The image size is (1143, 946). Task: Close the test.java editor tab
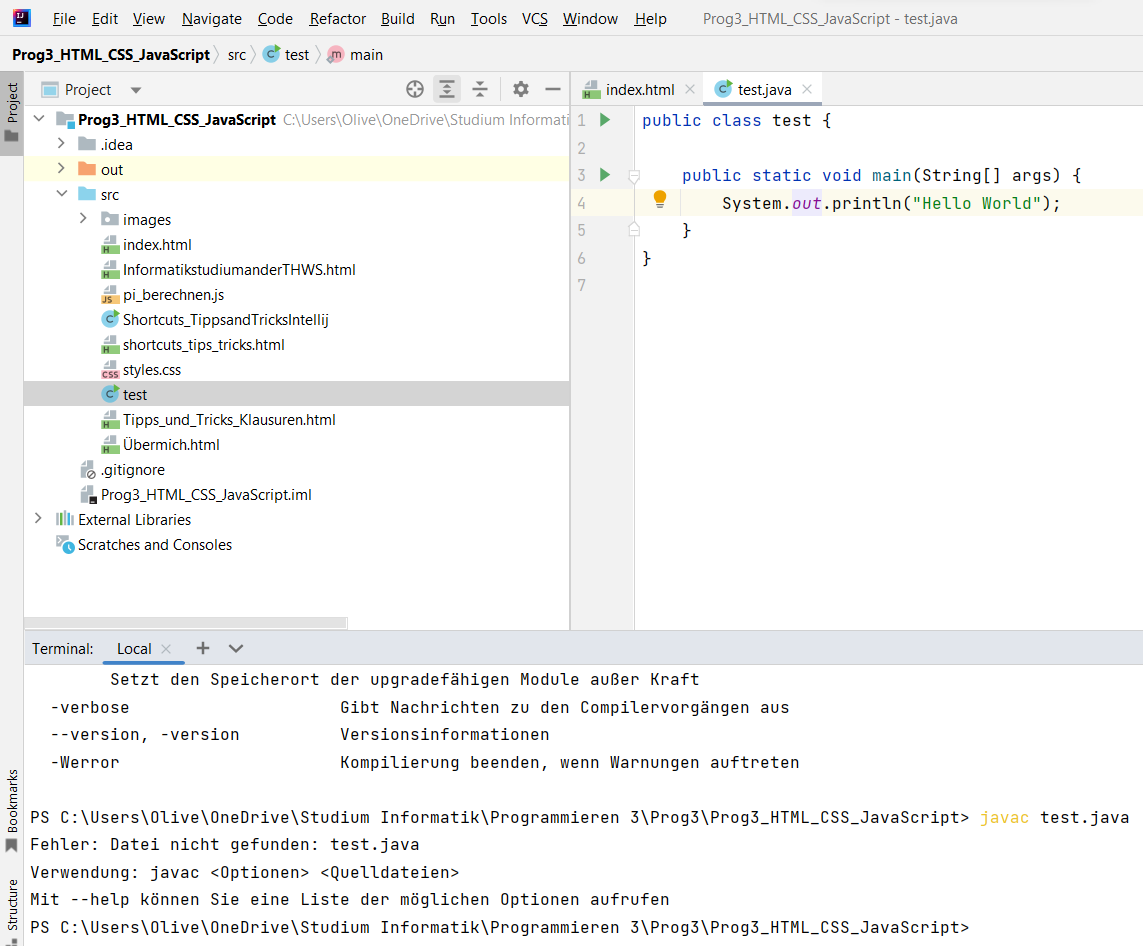[x=806, y=88]
